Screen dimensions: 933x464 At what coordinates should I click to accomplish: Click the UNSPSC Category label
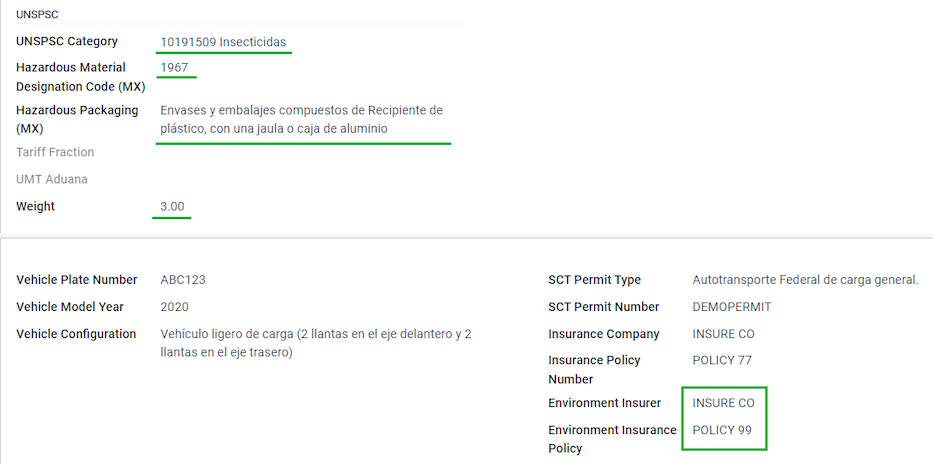67,42
